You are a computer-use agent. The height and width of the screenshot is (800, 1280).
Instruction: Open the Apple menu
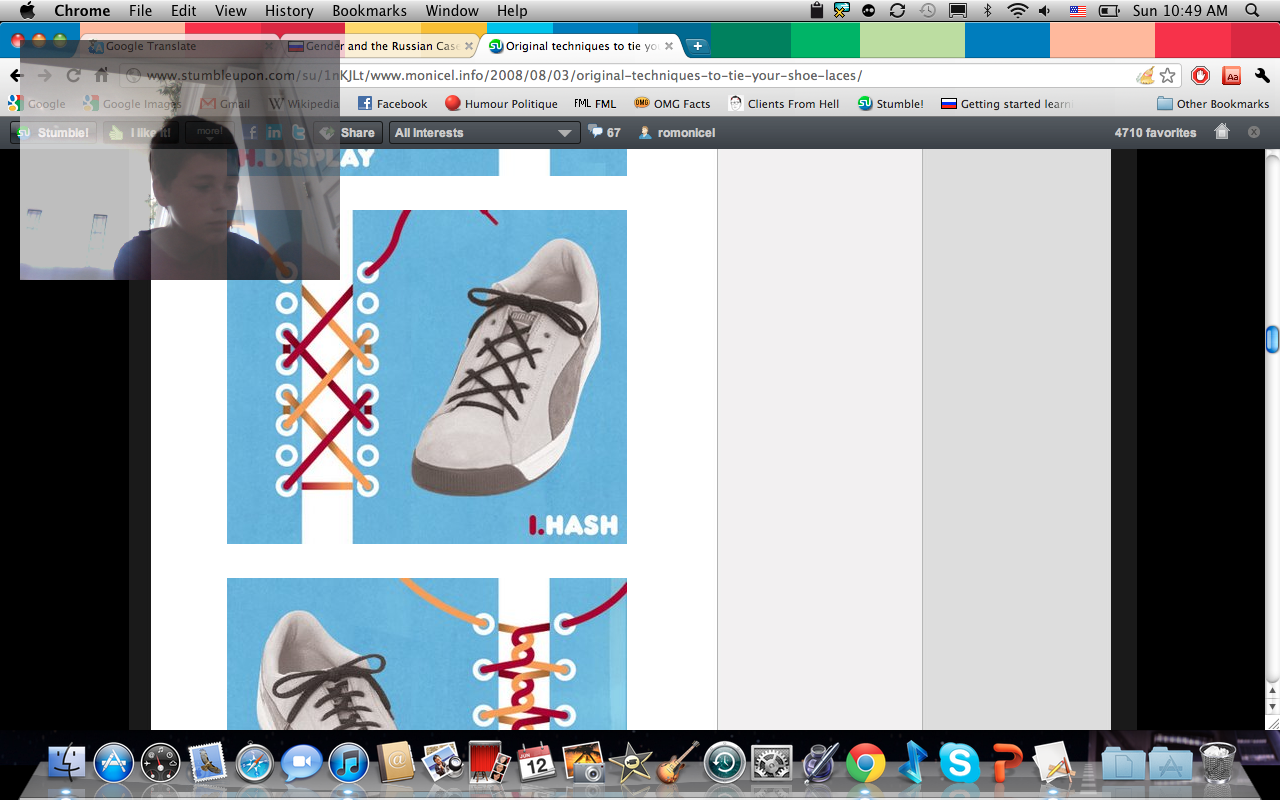click(x=27, y=11)
